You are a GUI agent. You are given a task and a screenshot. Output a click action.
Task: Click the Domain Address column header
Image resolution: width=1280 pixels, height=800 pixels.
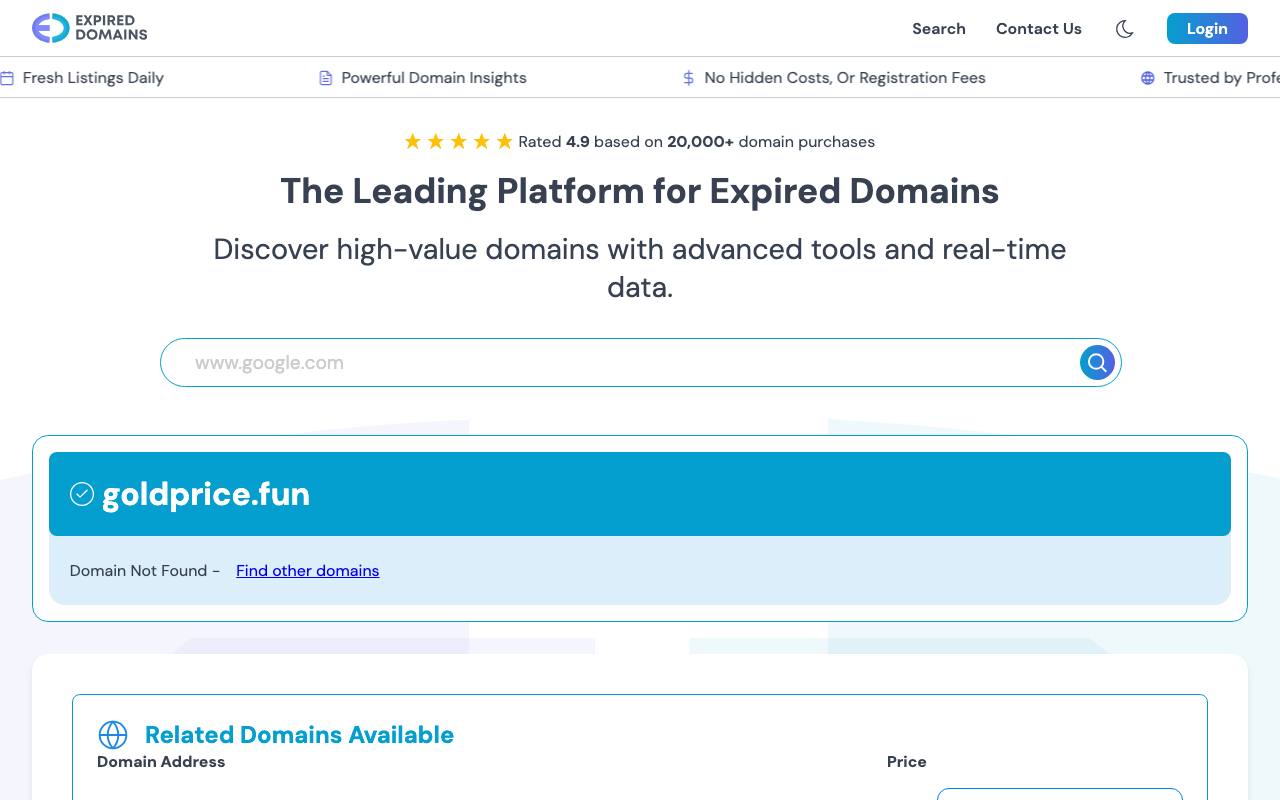click(161, 762)
